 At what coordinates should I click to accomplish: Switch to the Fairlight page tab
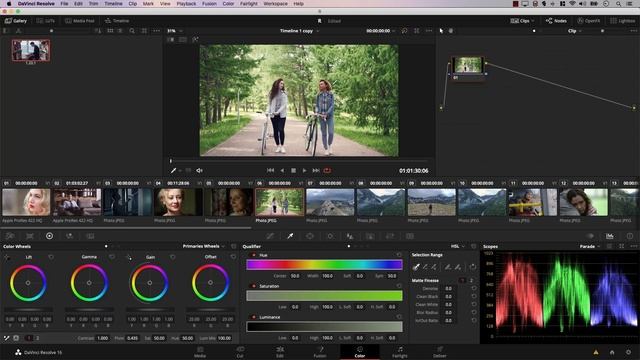coord(400,352)
